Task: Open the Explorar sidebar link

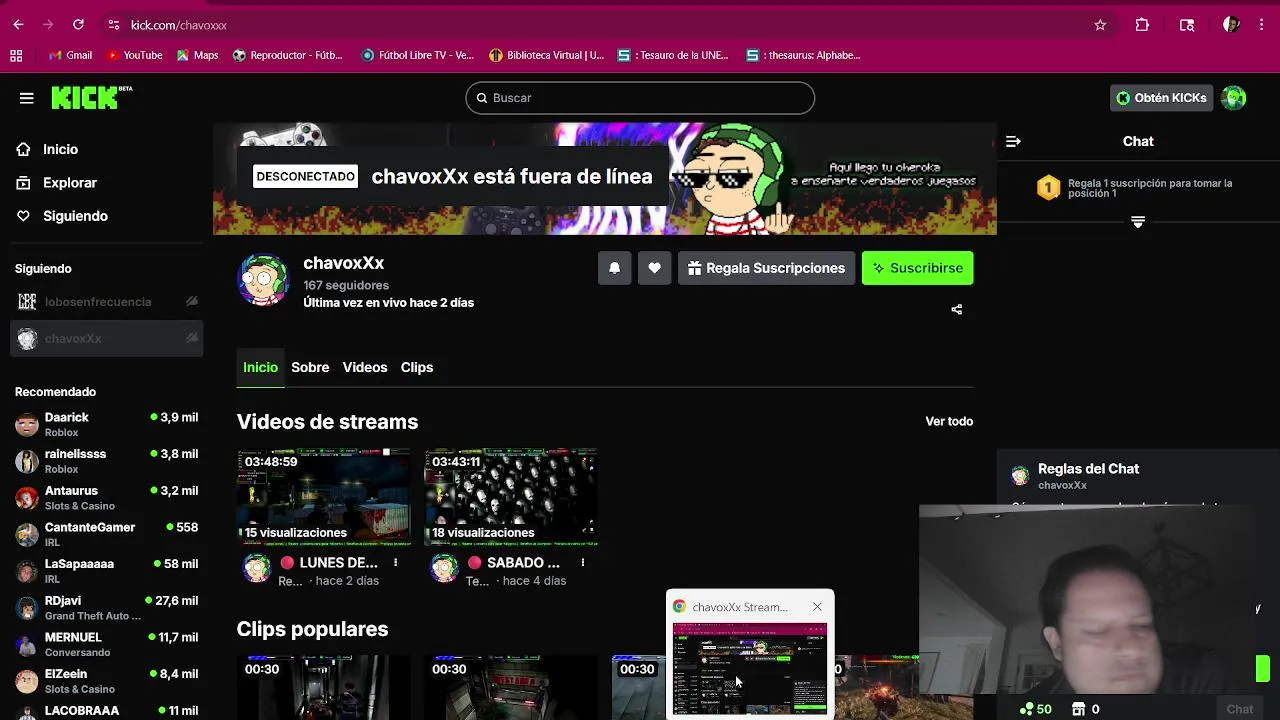Action: pyautogui.click(x=69, y=183)
